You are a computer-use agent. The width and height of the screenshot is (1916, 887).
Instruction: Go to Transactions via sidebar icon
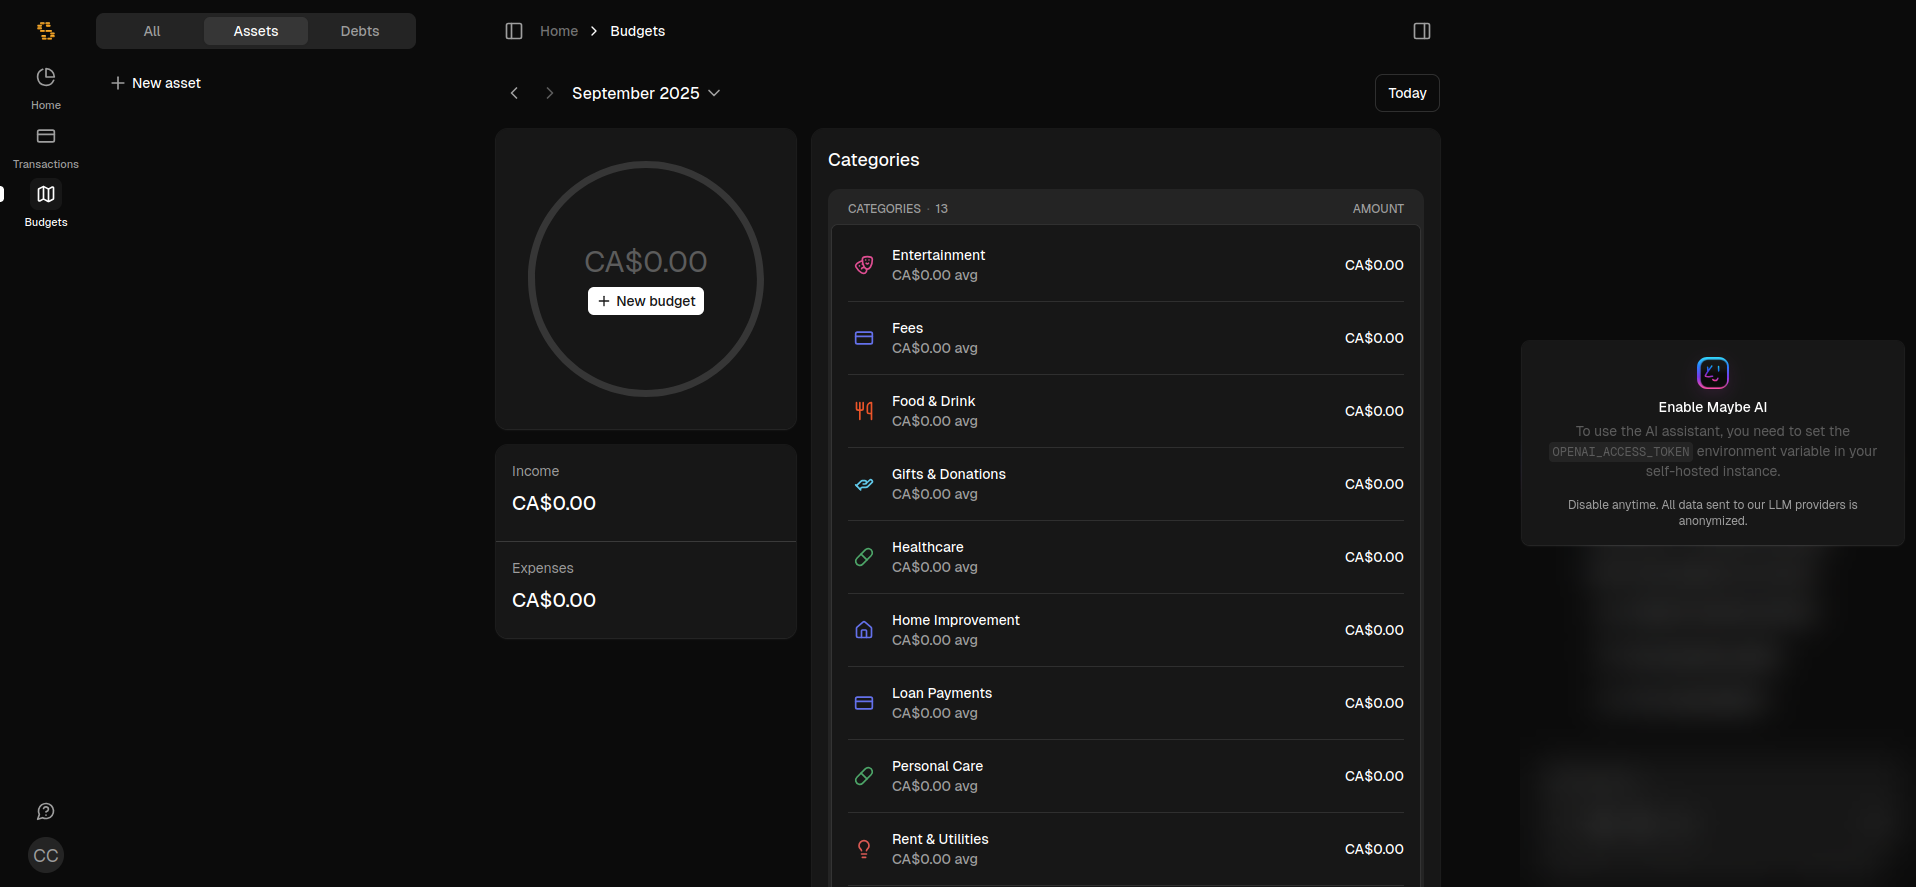click(46, 137)
